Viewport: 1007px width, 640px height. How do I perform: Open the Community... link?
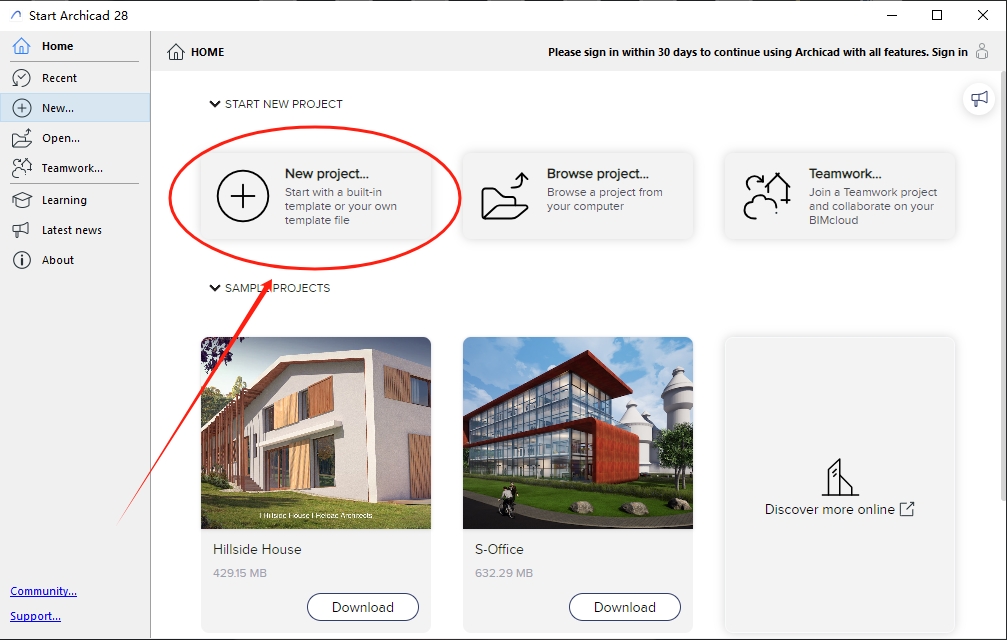click(44, 591)
